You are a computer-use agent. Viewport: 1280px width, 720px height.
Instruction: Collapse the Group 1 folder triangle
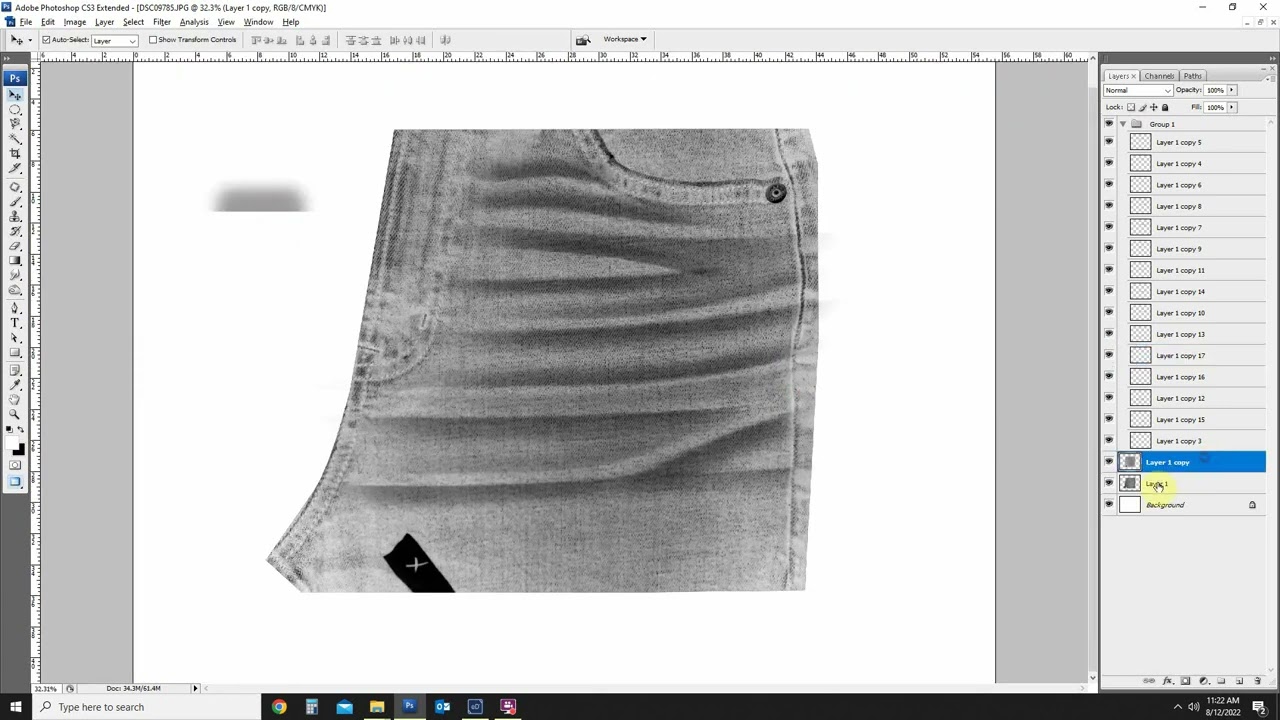click(x=1123, y=124)
